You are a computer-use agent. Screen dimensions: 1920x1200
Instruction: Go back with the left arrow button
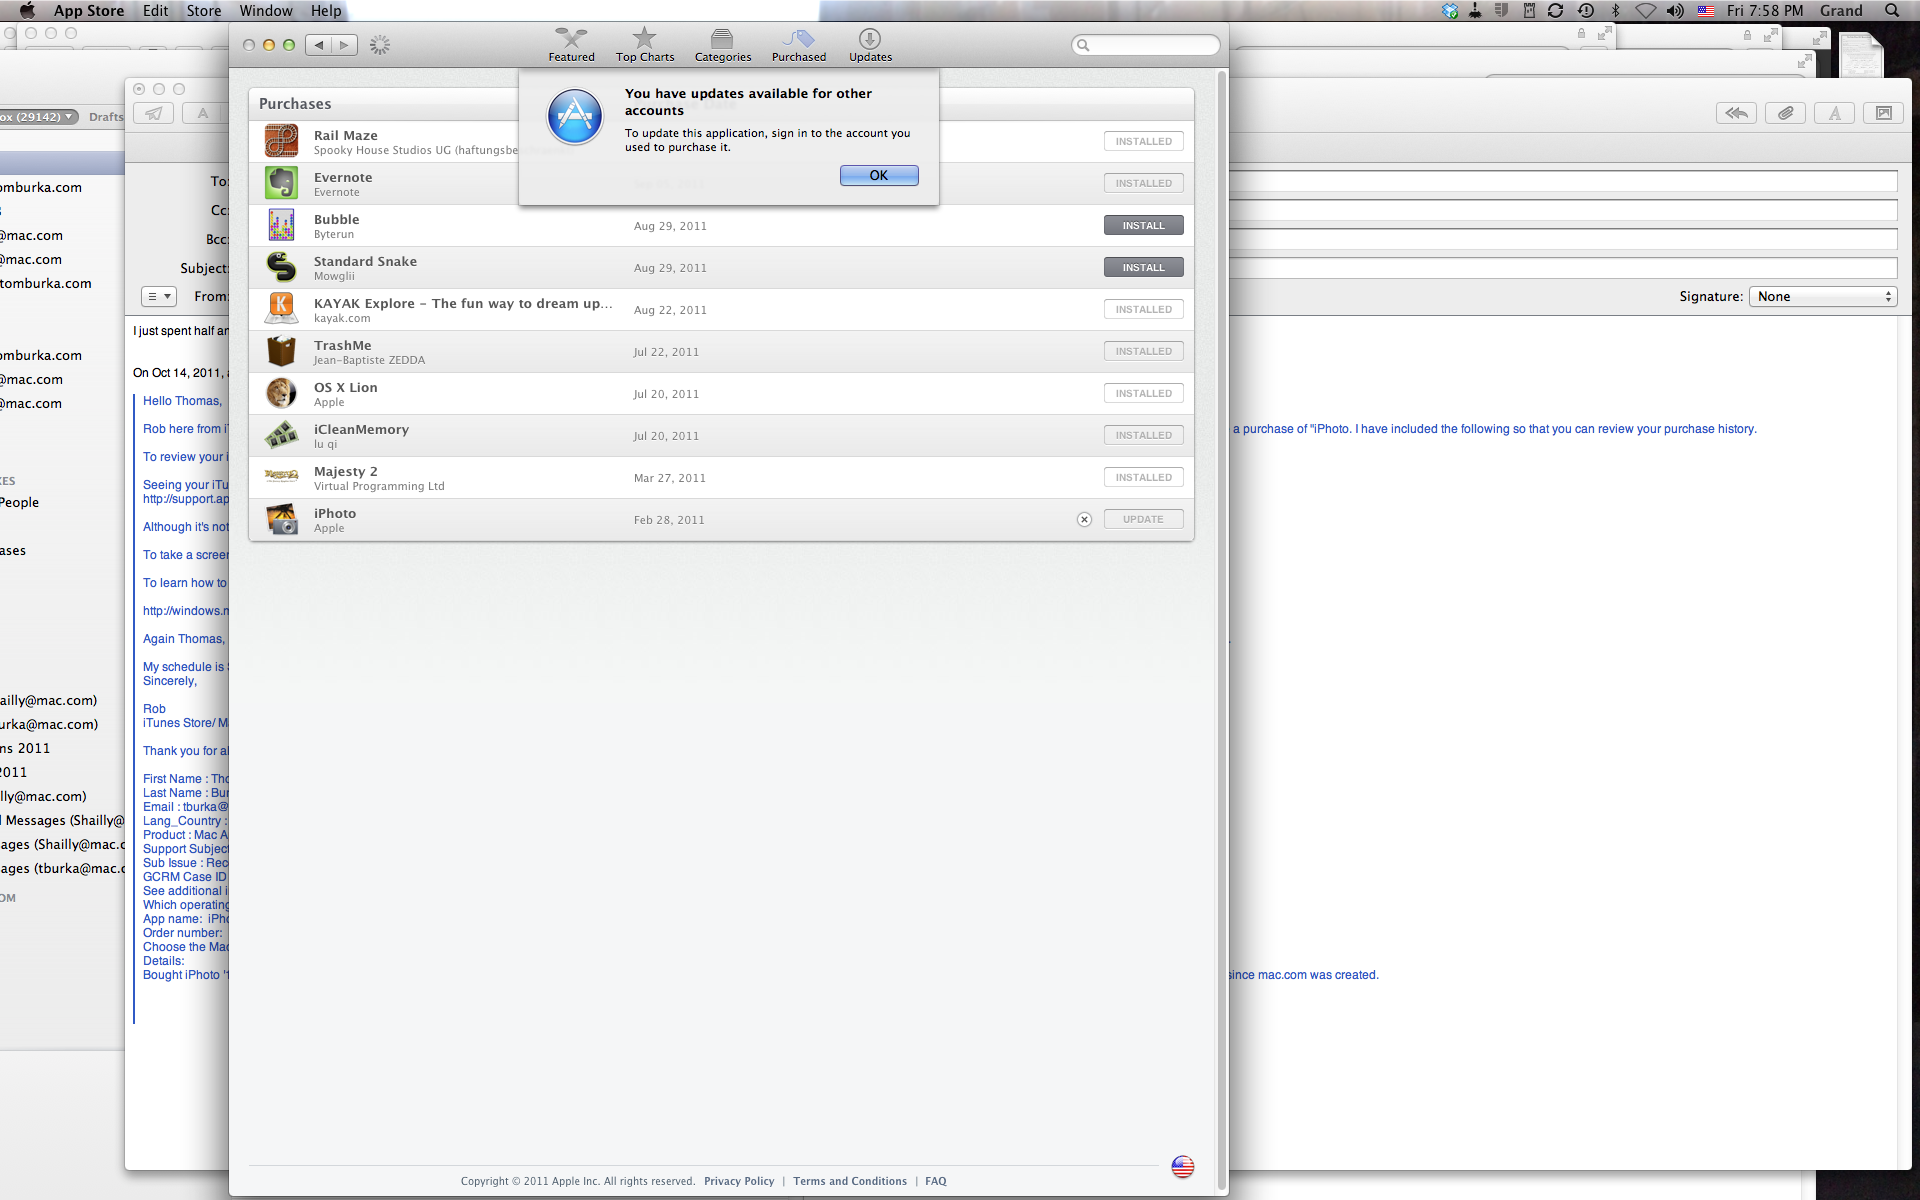point(319,45)
